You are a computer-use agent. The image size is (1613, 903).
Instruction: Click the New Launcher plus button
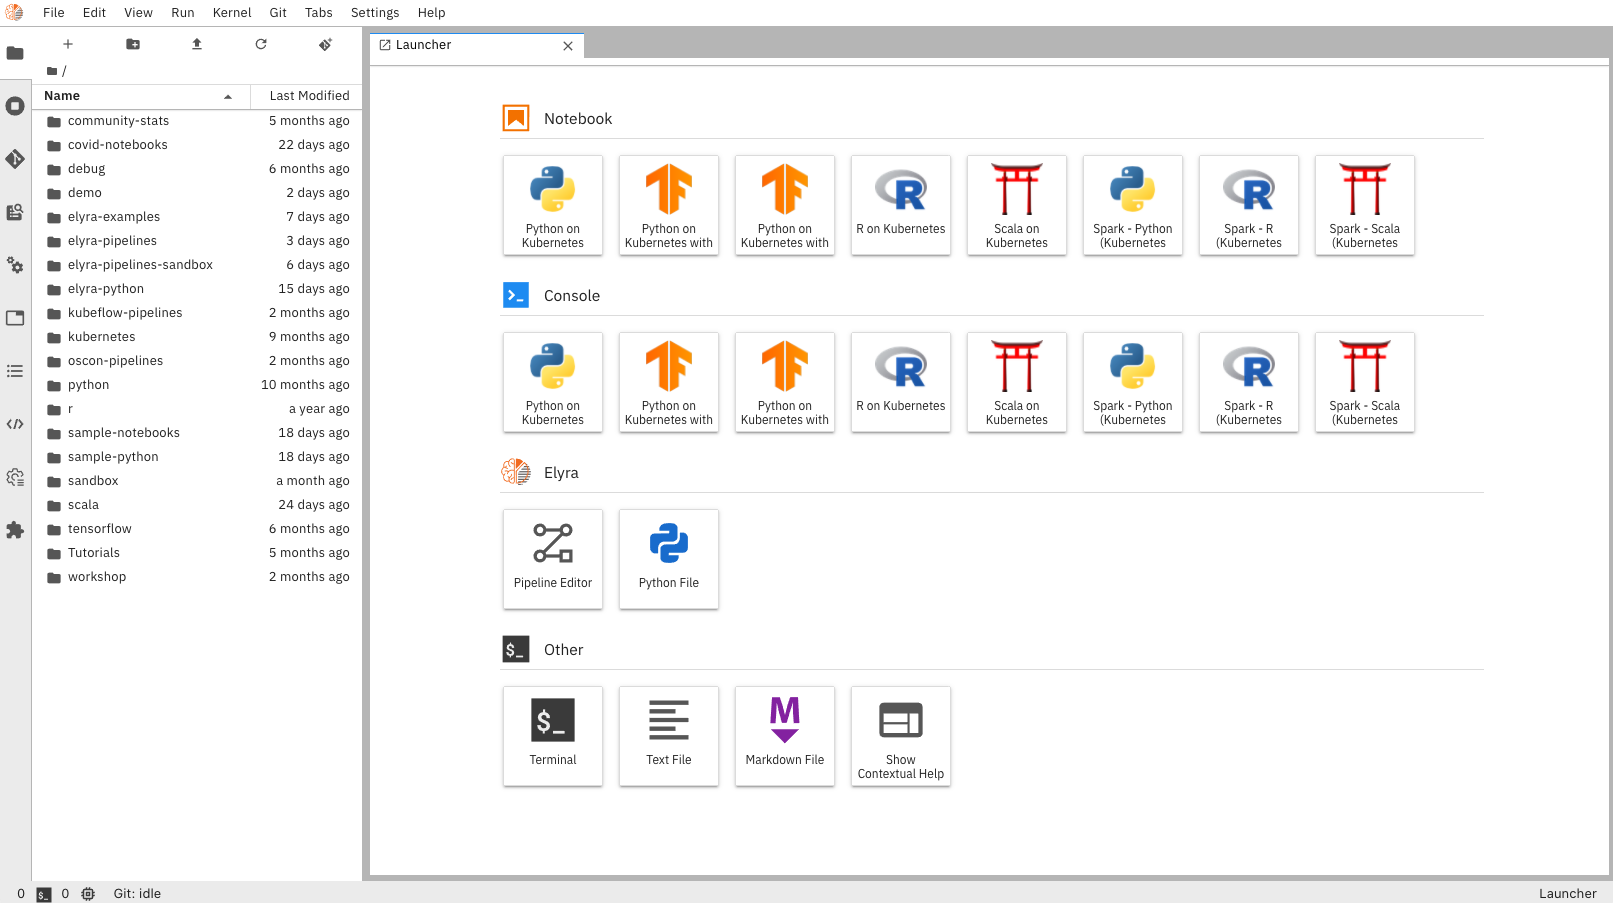[x=68, y=44]
